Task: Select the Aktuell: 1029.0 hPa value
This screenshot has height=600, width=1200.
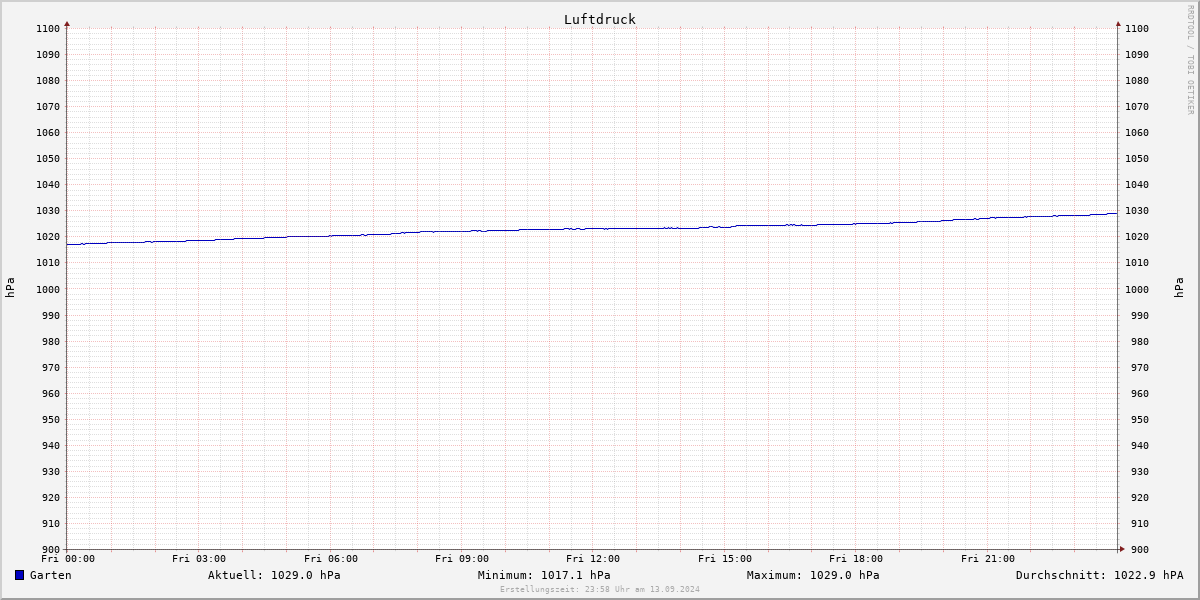Action: (x=274, y=575)
